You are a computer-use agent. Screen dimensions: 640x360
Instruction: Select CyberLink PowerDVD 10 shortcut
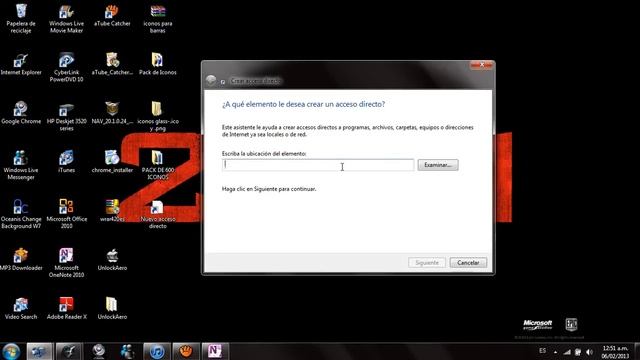click(x=66, y=68)
